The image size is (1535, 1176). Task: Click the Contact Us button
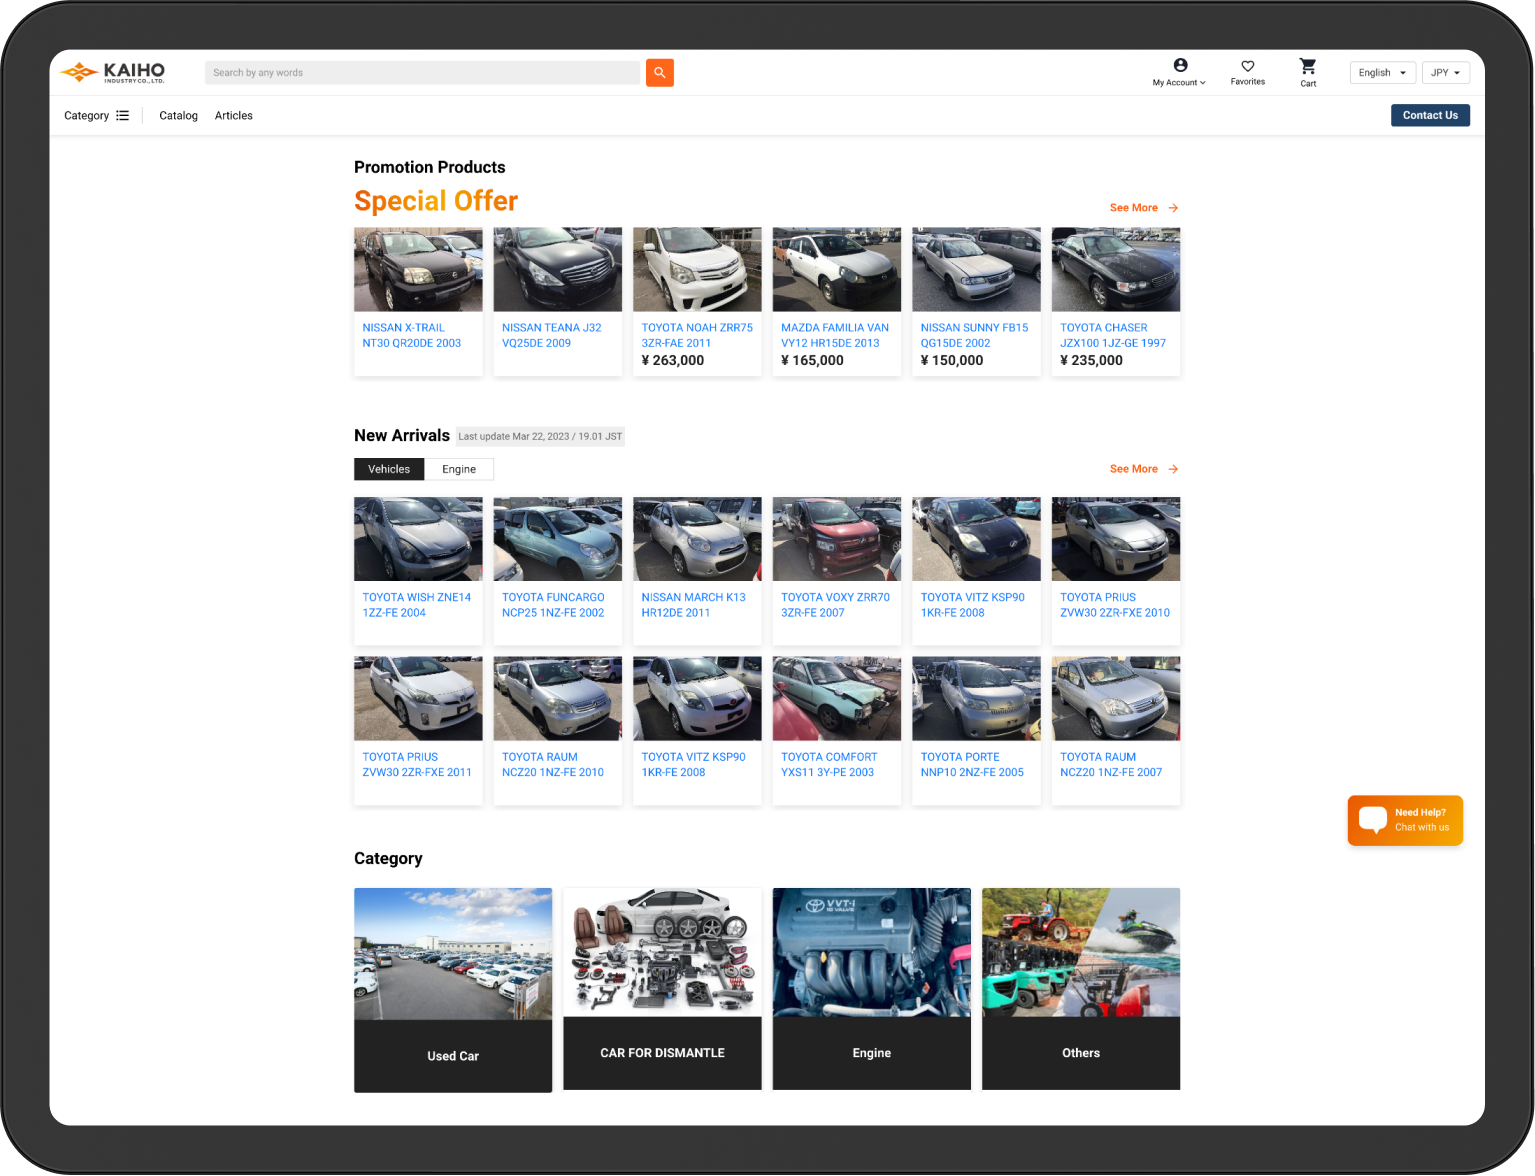coord(1430,115)
